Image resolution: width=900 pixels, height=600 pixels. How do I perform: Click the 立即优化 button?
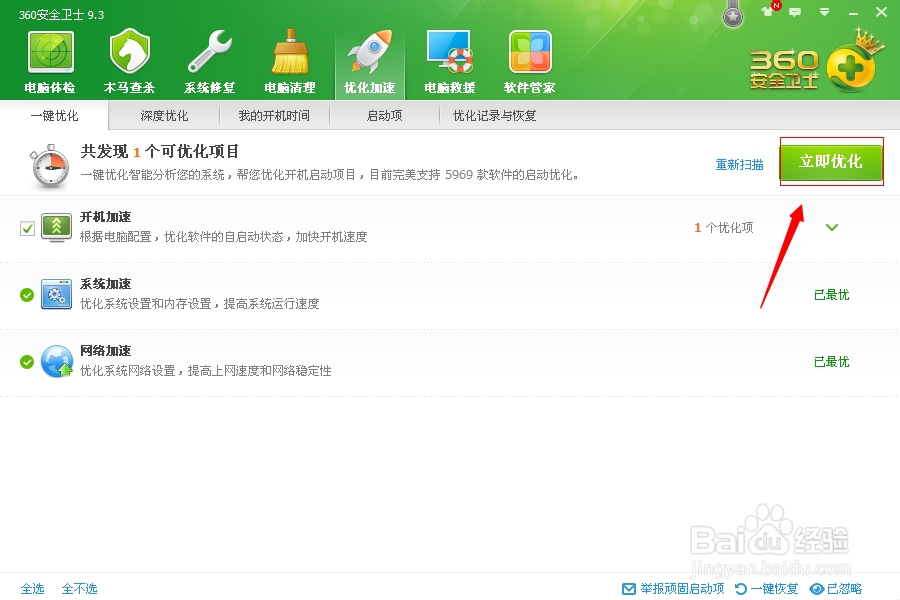point(831,164)
